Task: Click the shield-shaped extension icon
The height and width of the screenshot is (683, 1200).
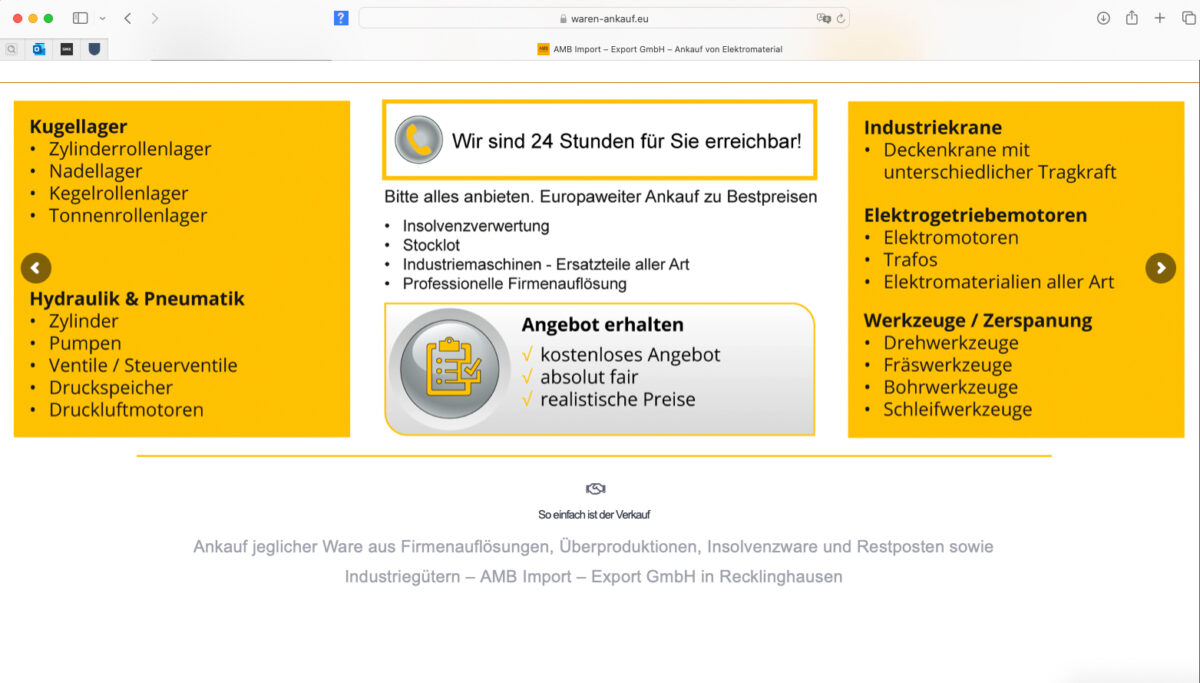Action: [94, 48]
